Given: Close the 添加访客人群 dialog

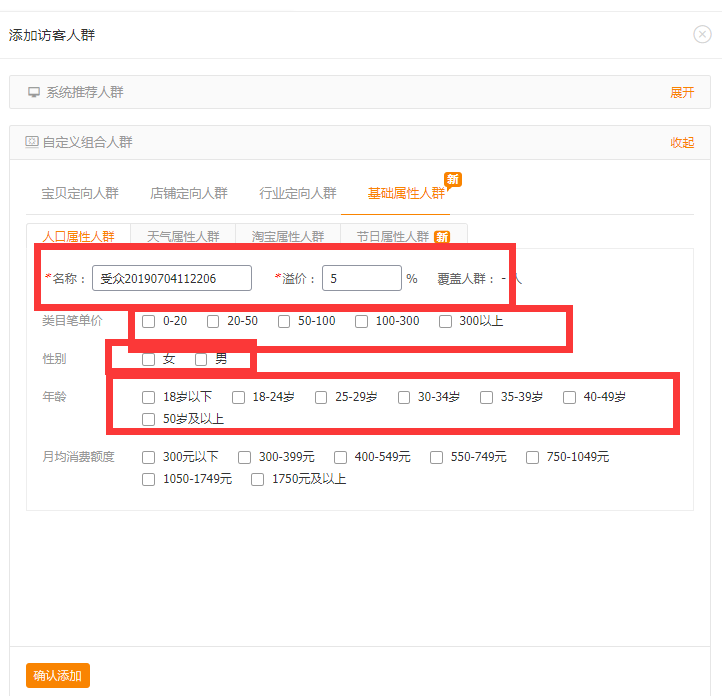Looking at the screenshot, I should (702, 34).
